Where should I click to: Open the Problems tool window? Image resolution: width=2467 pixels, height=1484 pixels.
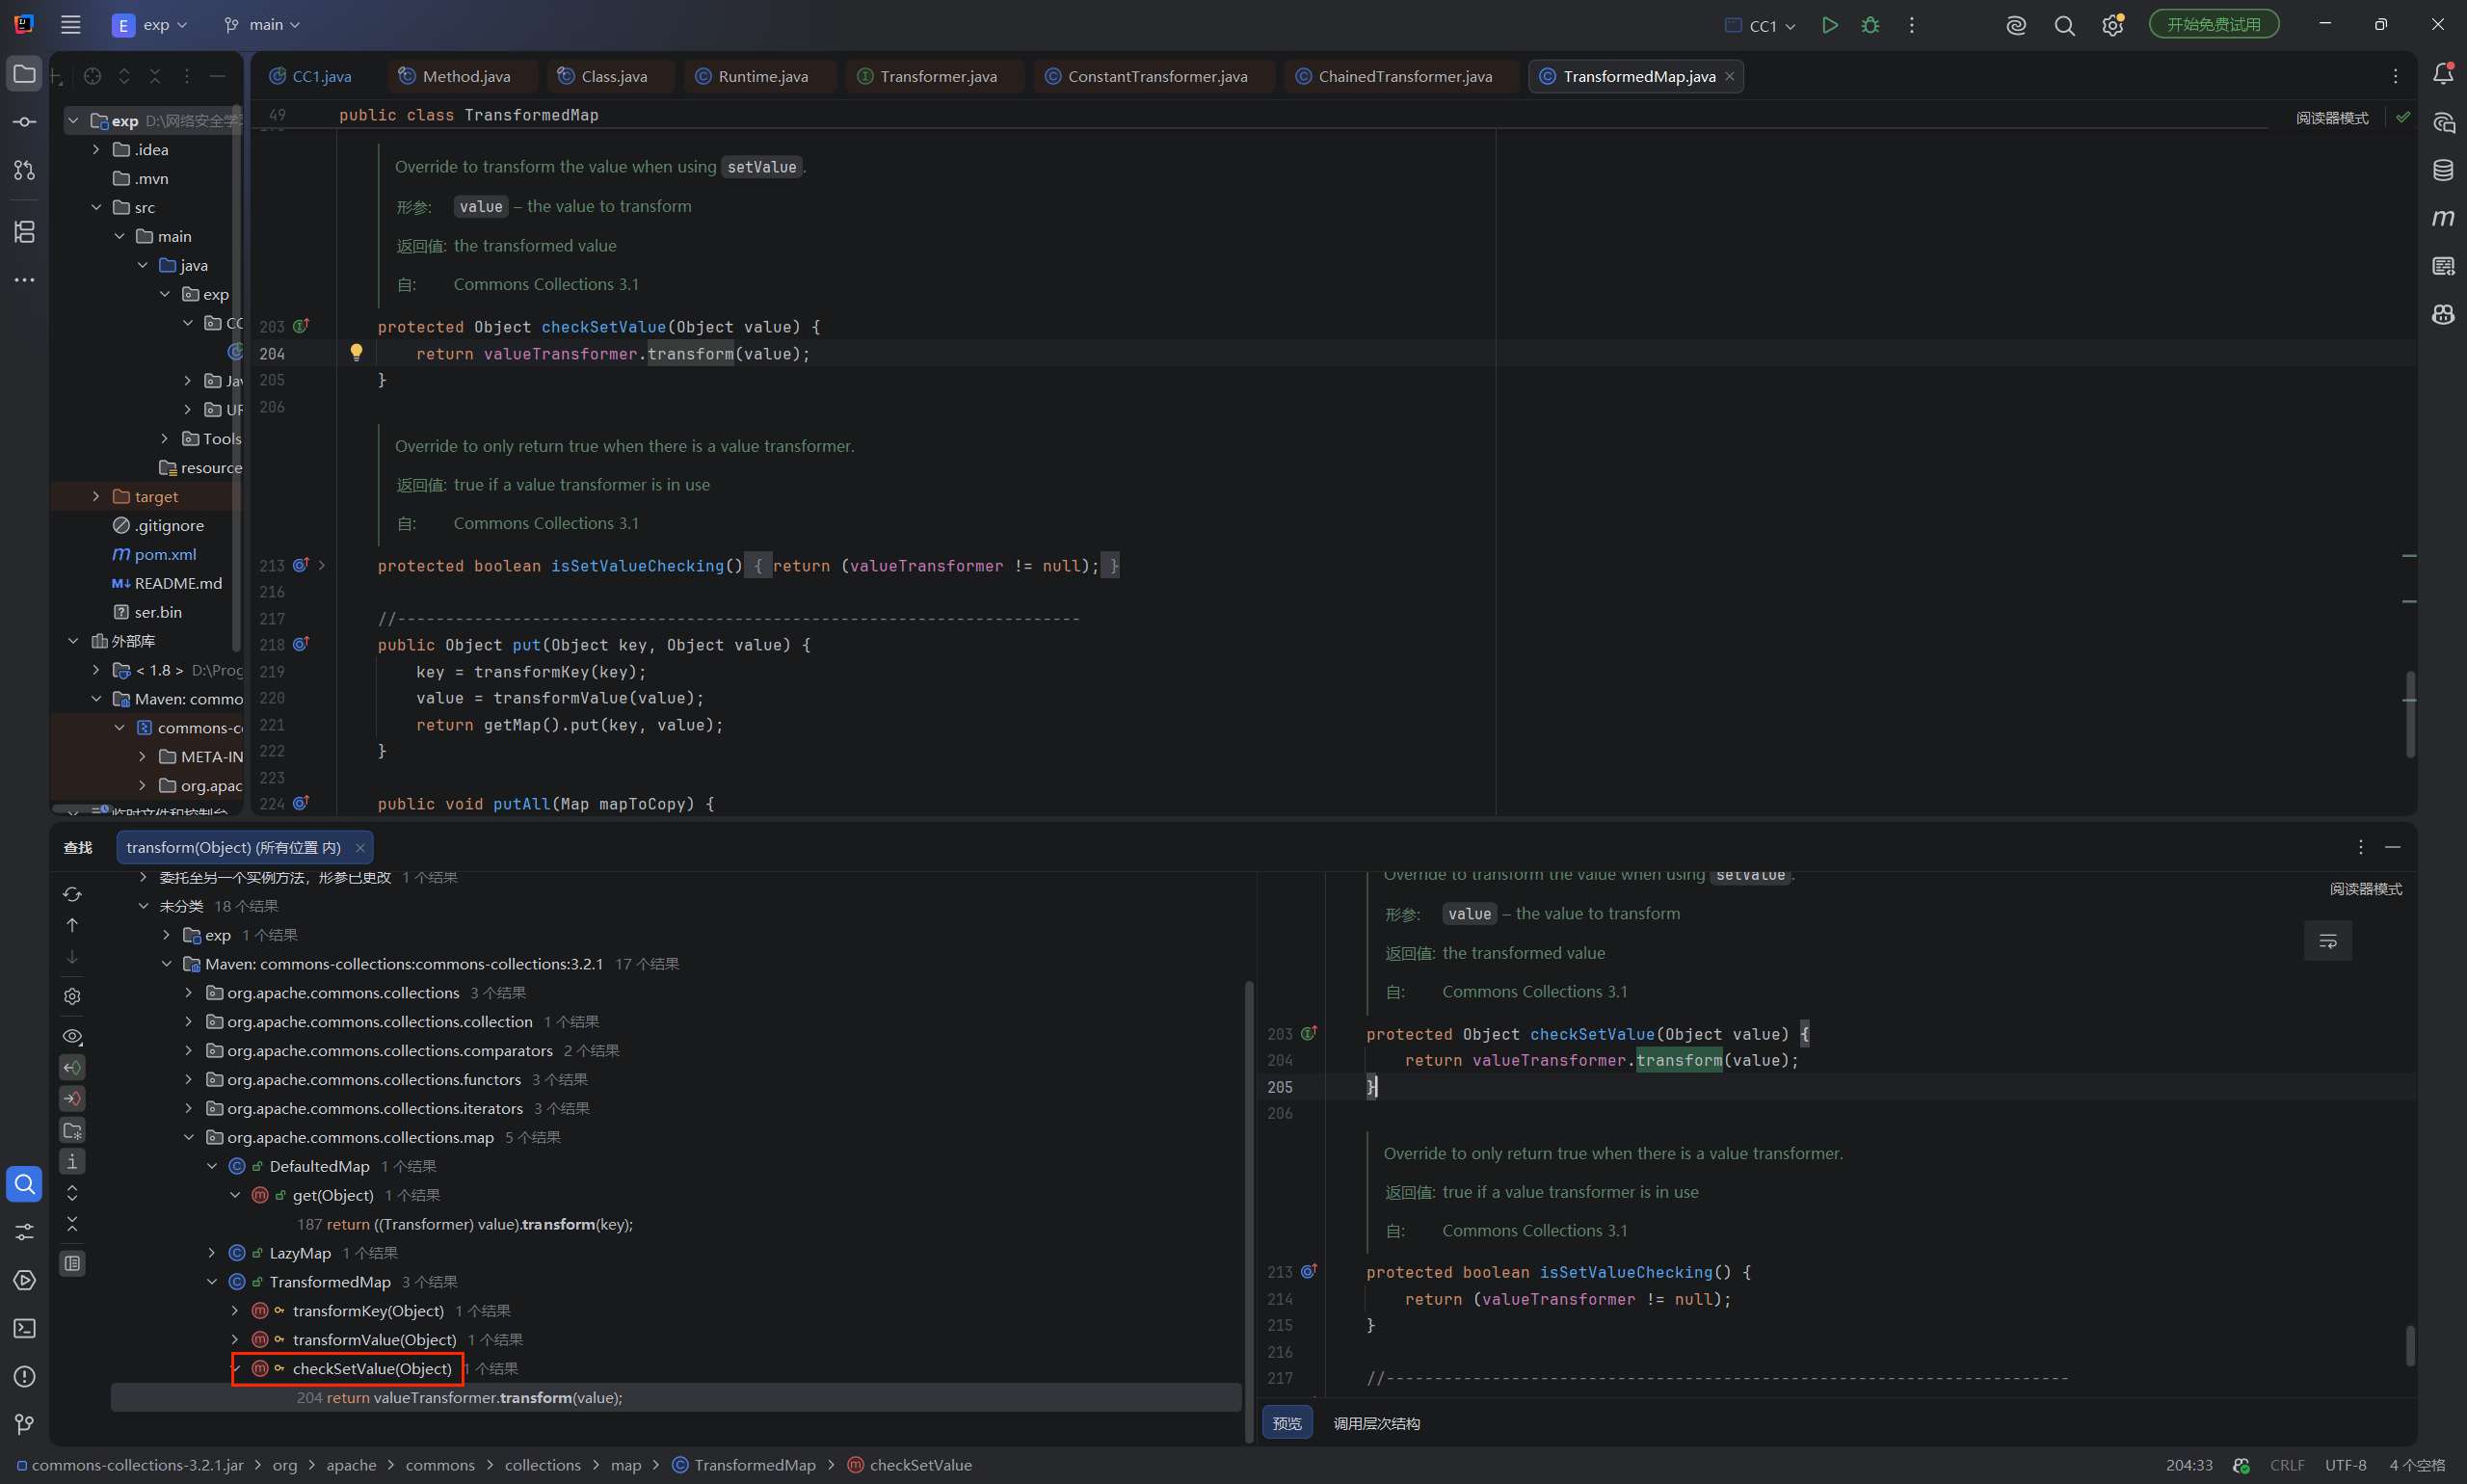click(24, 1377)
